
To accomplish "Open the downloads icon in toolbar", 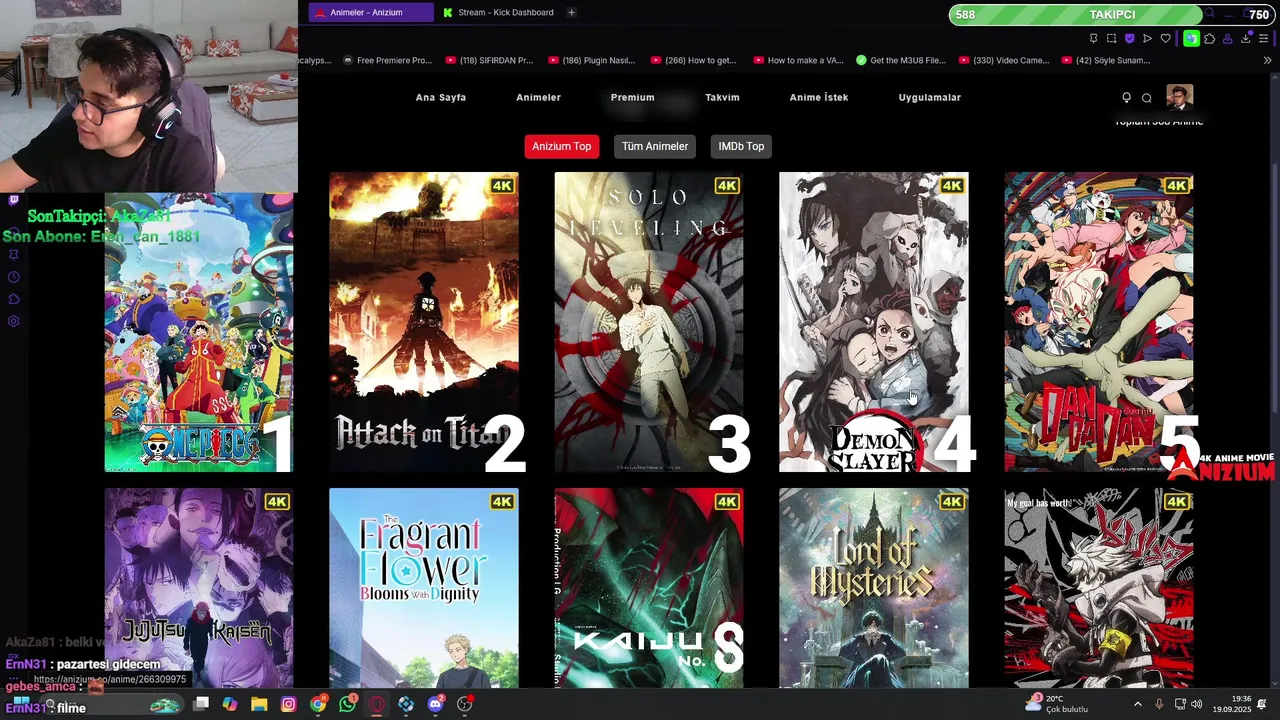I will pos(1245,38).
